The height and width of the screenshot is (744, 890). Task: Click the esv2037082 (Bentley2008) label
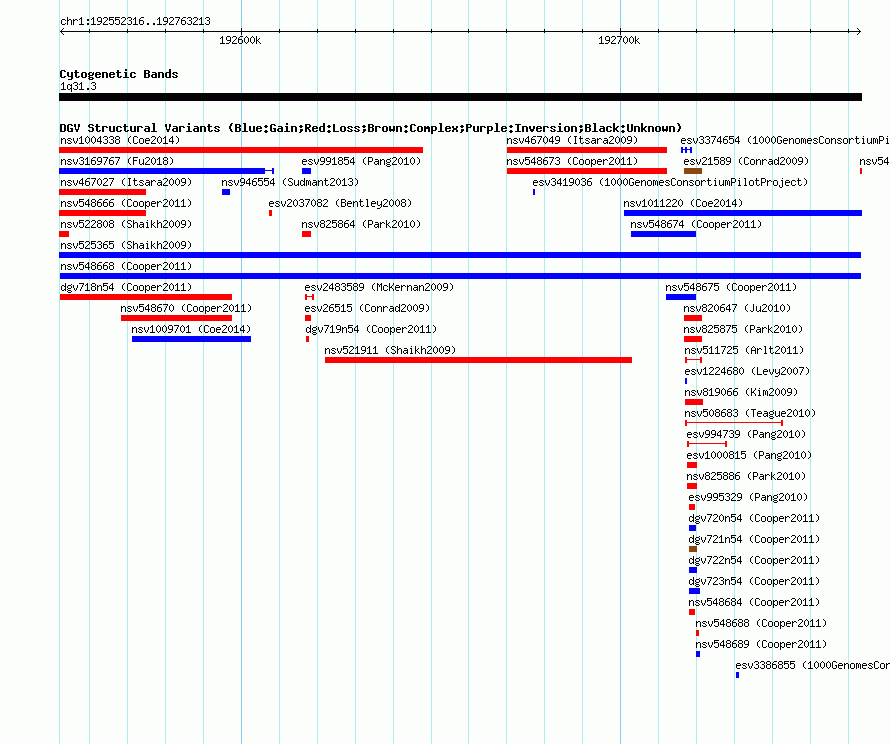pyautogui.click(x=340, y=203)
